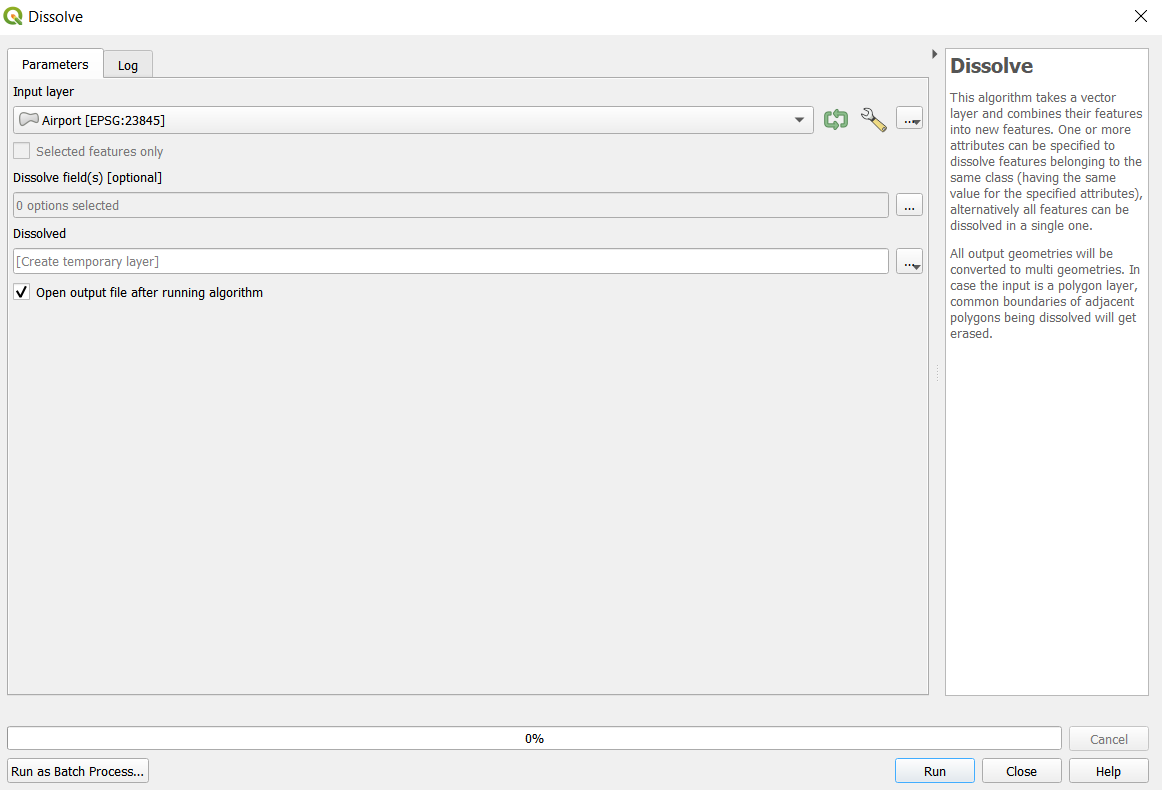
Task: Open Help for the Dissolve algorithm
Action: [x=1108, y=771]
